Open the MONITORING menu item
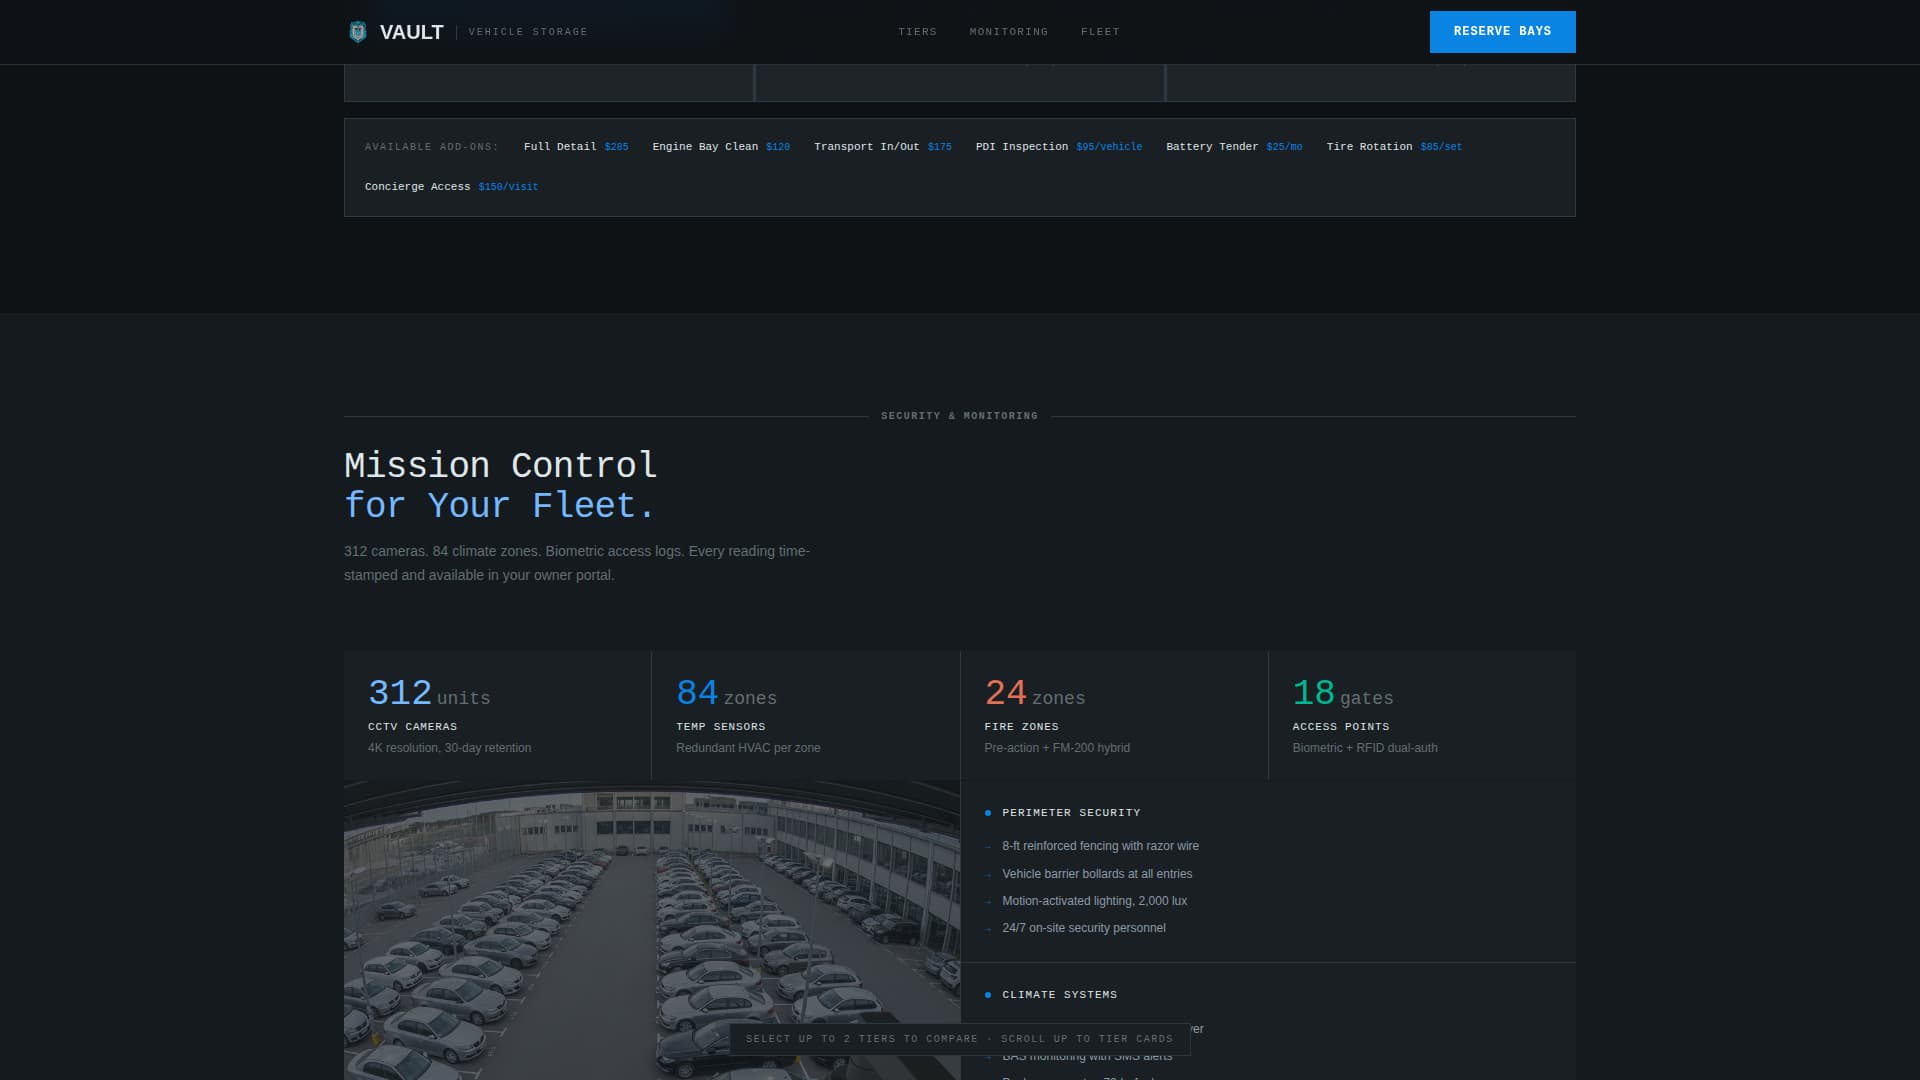 (1008, 31)
